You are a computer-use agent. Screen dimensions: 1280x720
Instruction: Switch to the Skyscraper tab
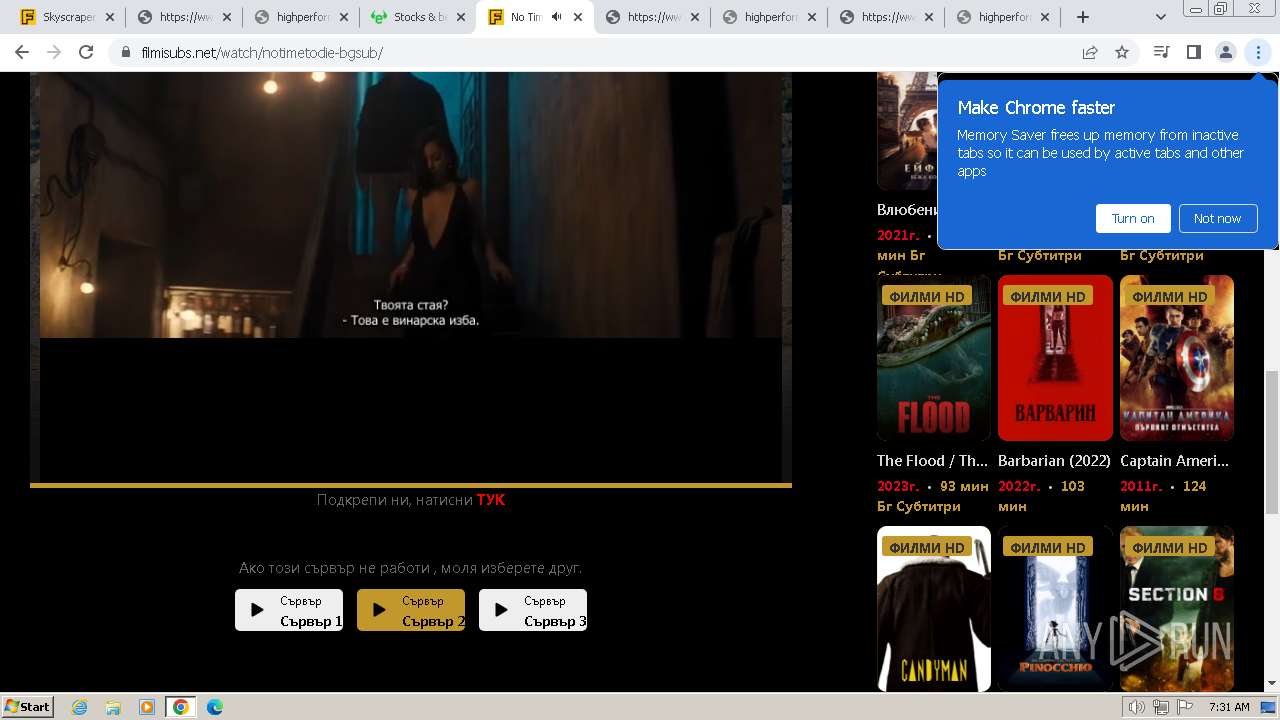[x=68, y=17]
